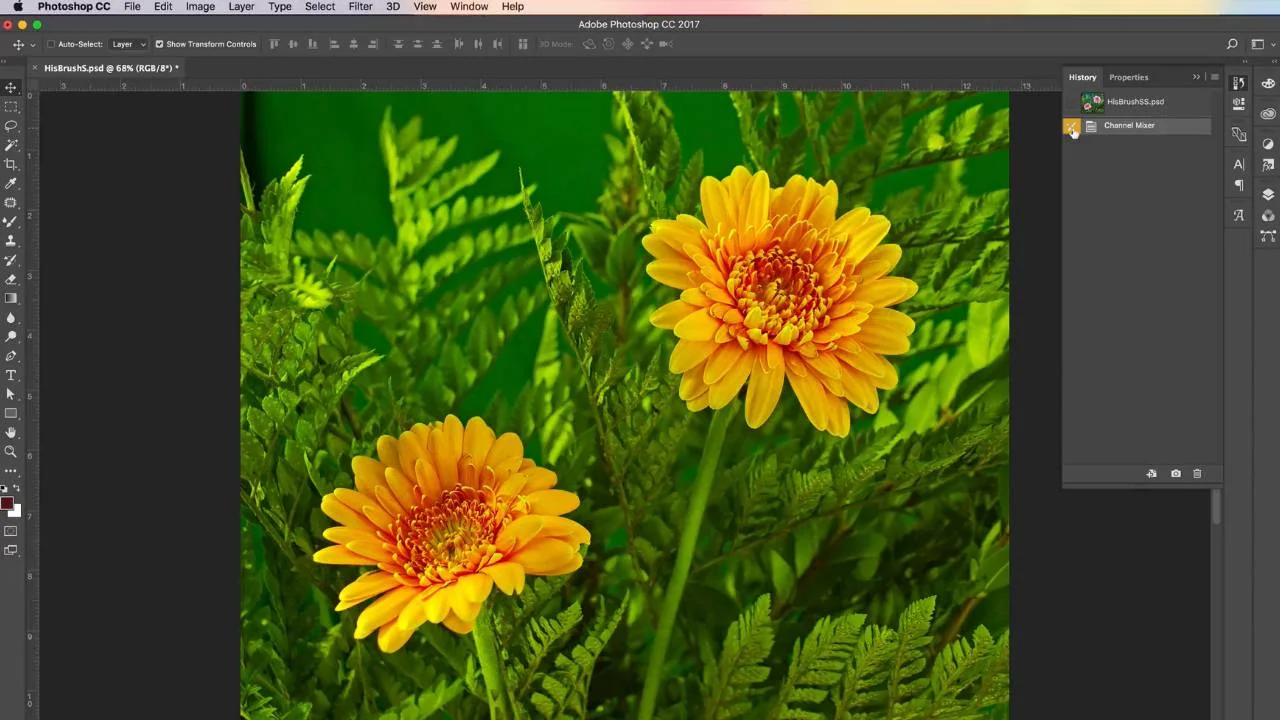
Task: Open the Color panel palette icon
Action: click(x=1268, y=83)
